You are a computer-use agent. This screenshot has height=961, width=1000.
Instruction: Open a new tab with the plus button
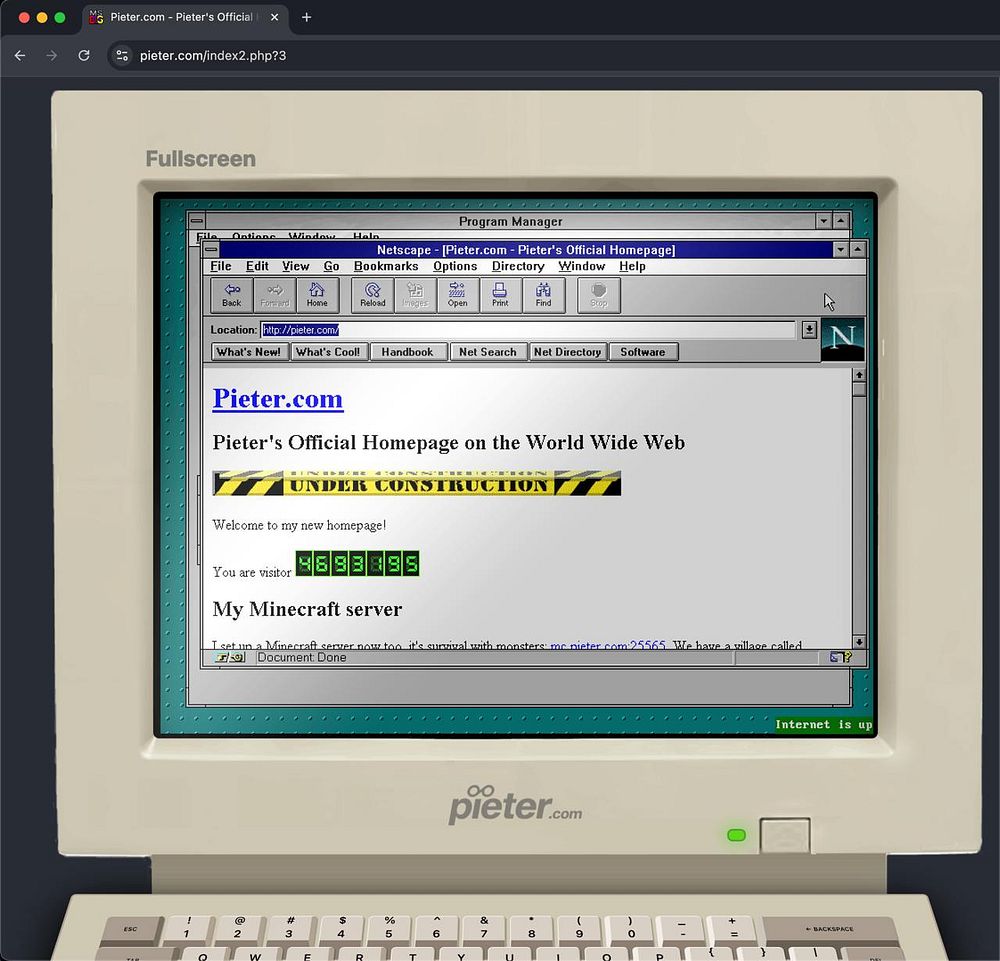click(306, 17)
